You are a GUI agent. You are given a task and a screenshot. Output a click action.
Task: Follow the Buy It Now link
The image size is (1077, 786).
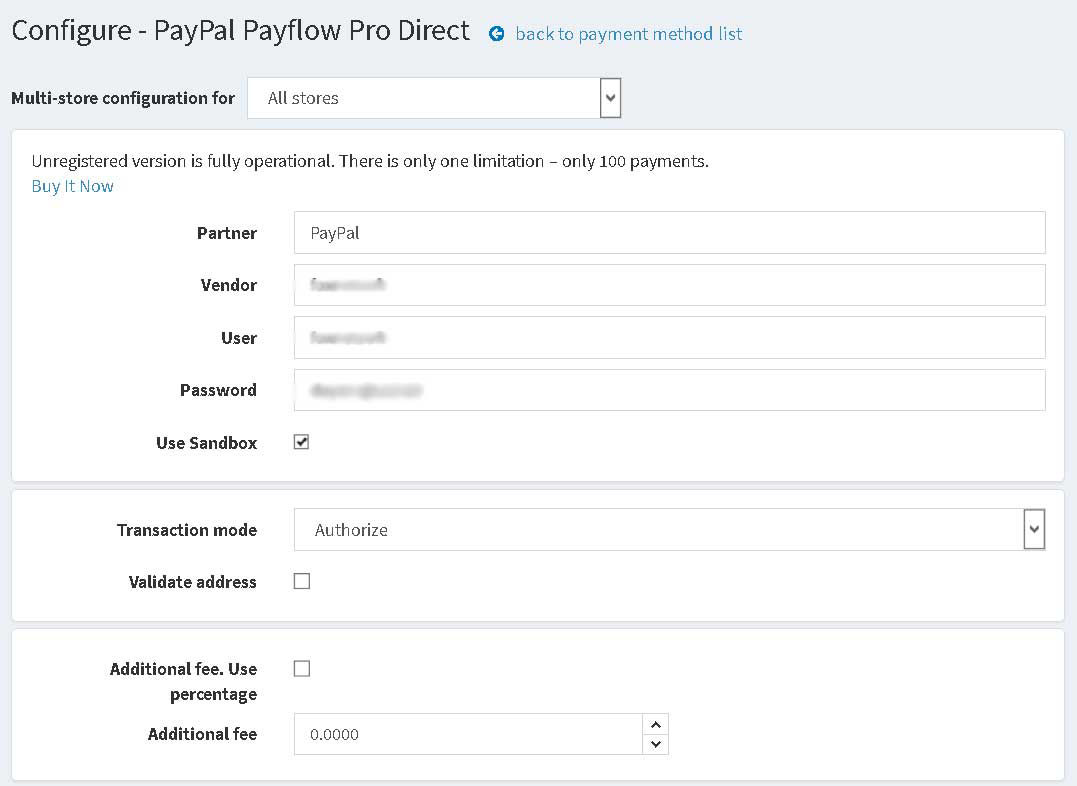click(x=72, y=186)
